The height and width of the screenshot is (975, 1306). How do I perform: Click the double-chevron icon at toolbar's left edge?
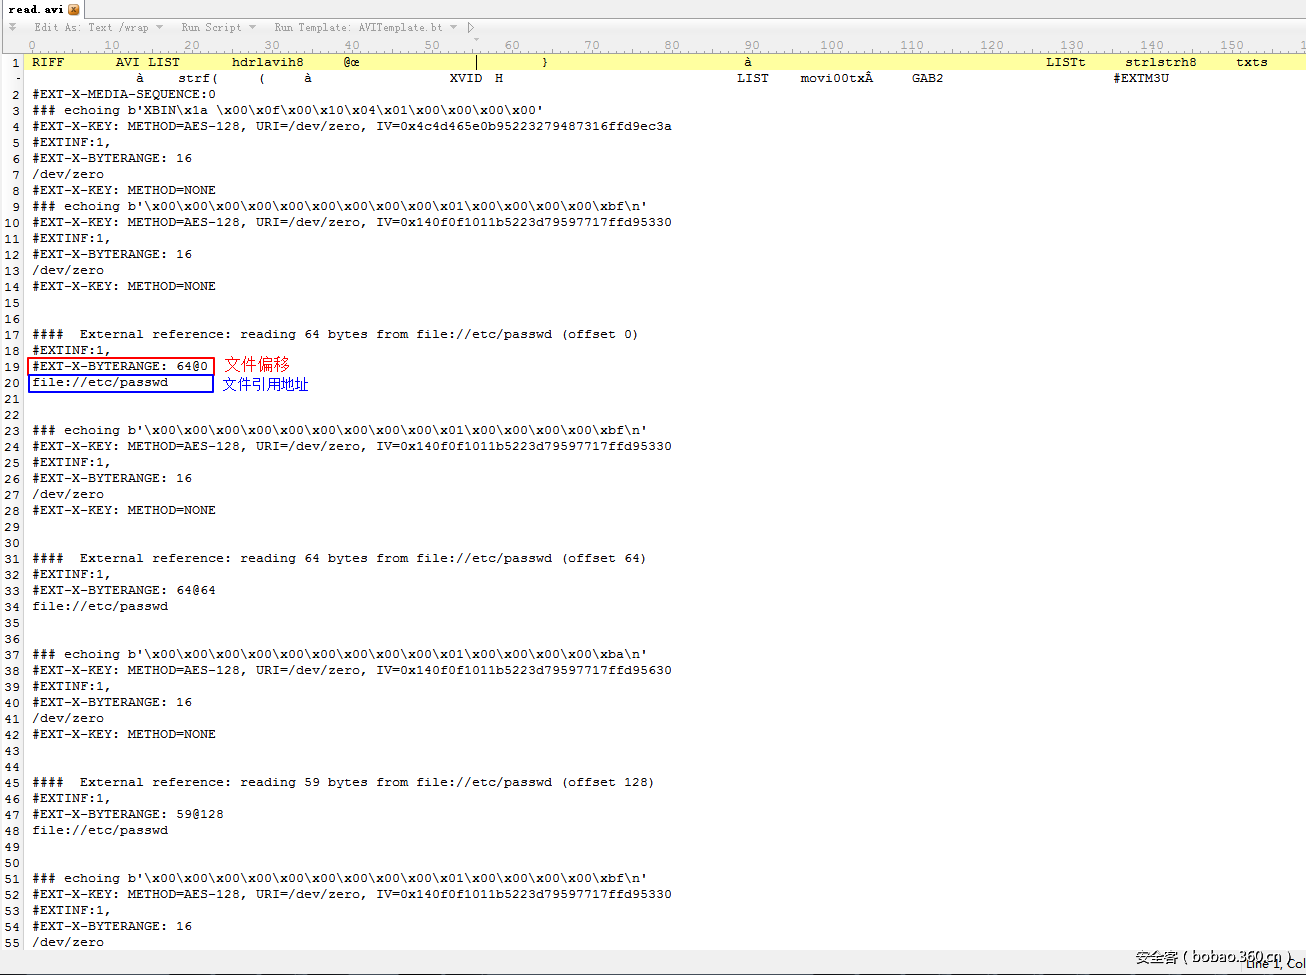click(x=11, y=27)
